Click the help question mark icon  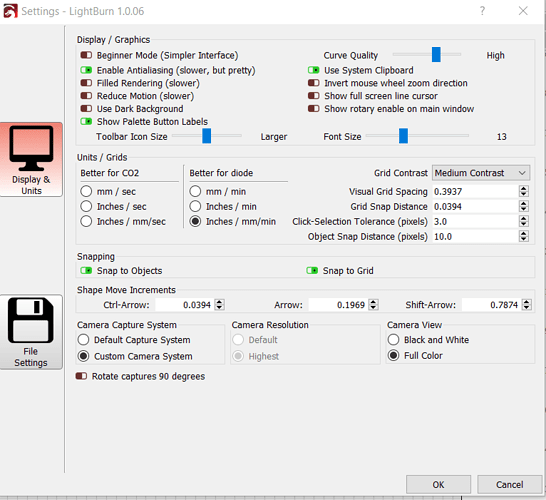point(482,11)
